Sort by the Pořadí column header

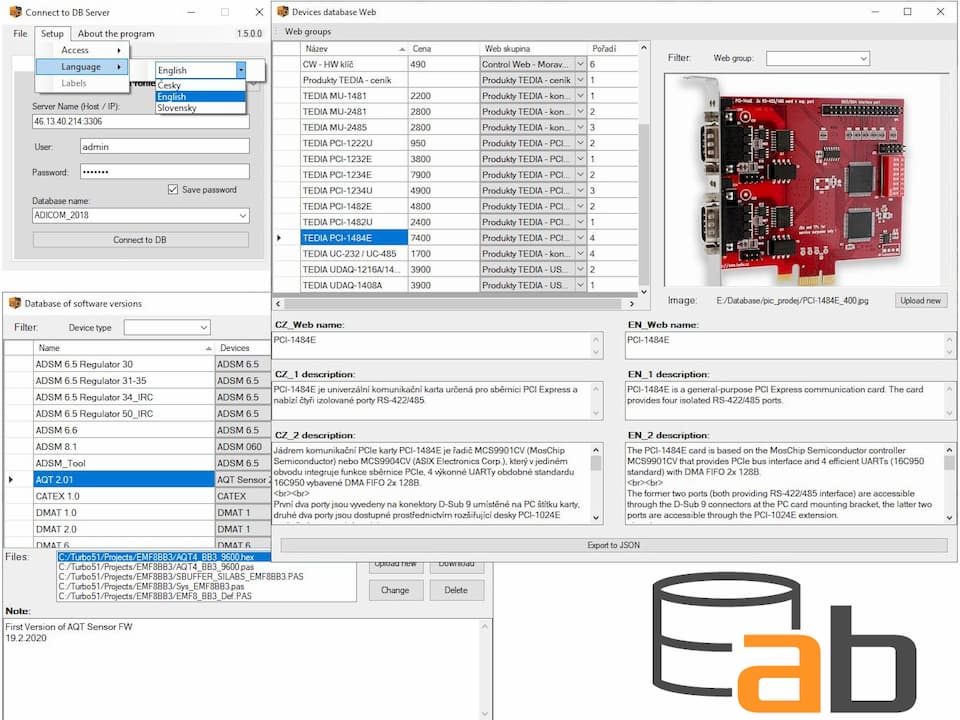[612, 48]
